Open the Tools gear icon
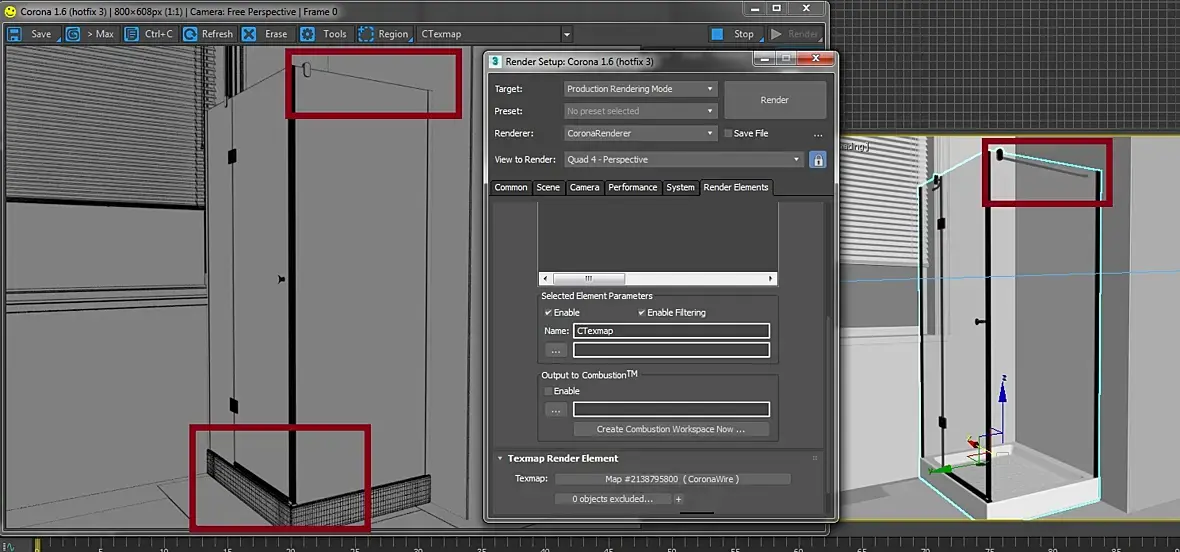 pos(307,34)
